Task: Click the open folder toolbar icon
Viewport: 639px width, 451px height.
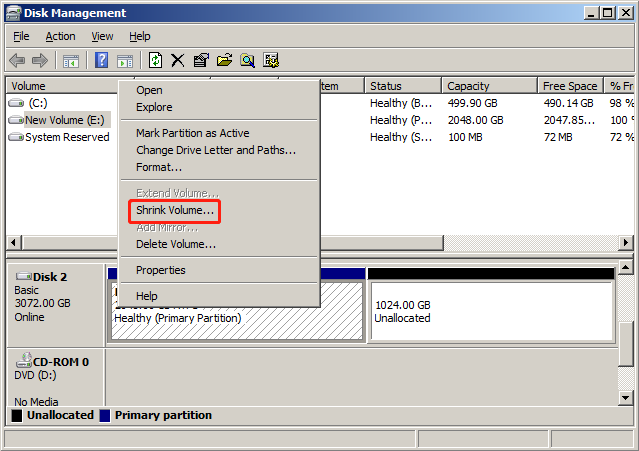Action: (x=224, y=61)
